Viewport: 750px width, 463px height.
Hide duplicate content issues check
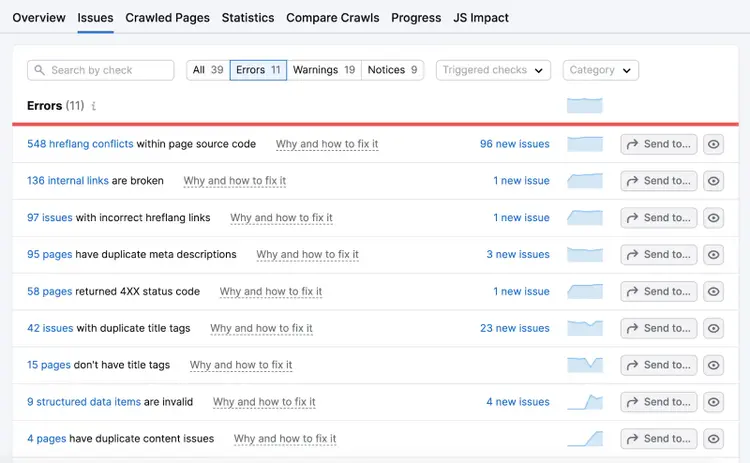tap(713, 439)
